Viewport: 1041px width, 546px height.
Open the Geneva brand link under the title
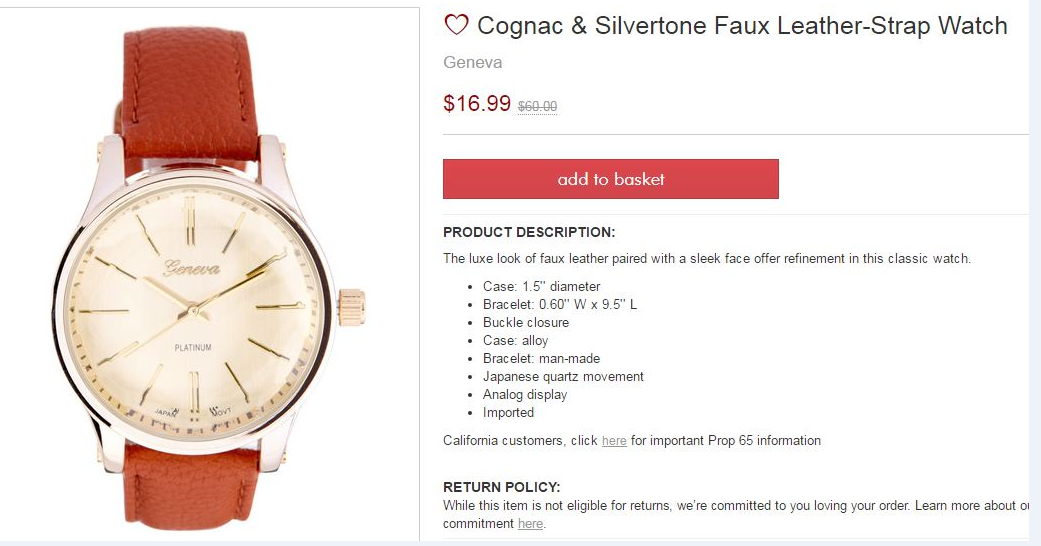[x=472, y=62]
